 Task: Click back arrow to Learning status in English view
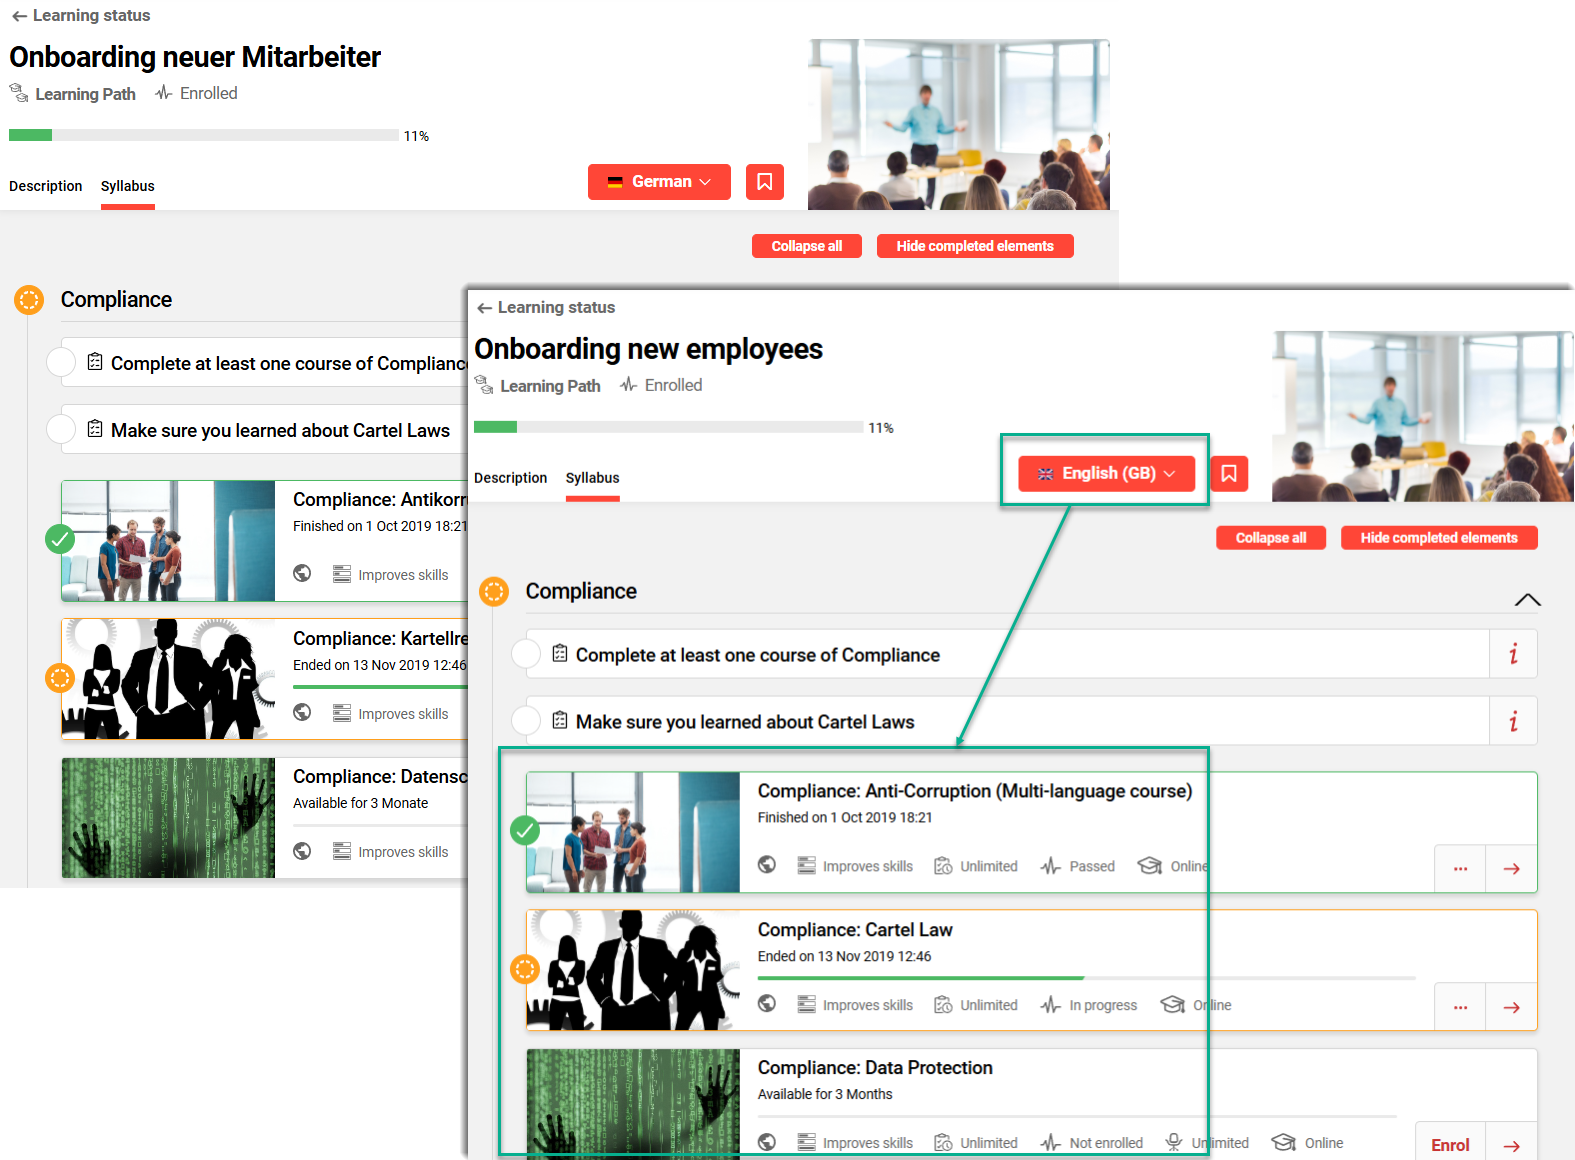coord(485,308)
